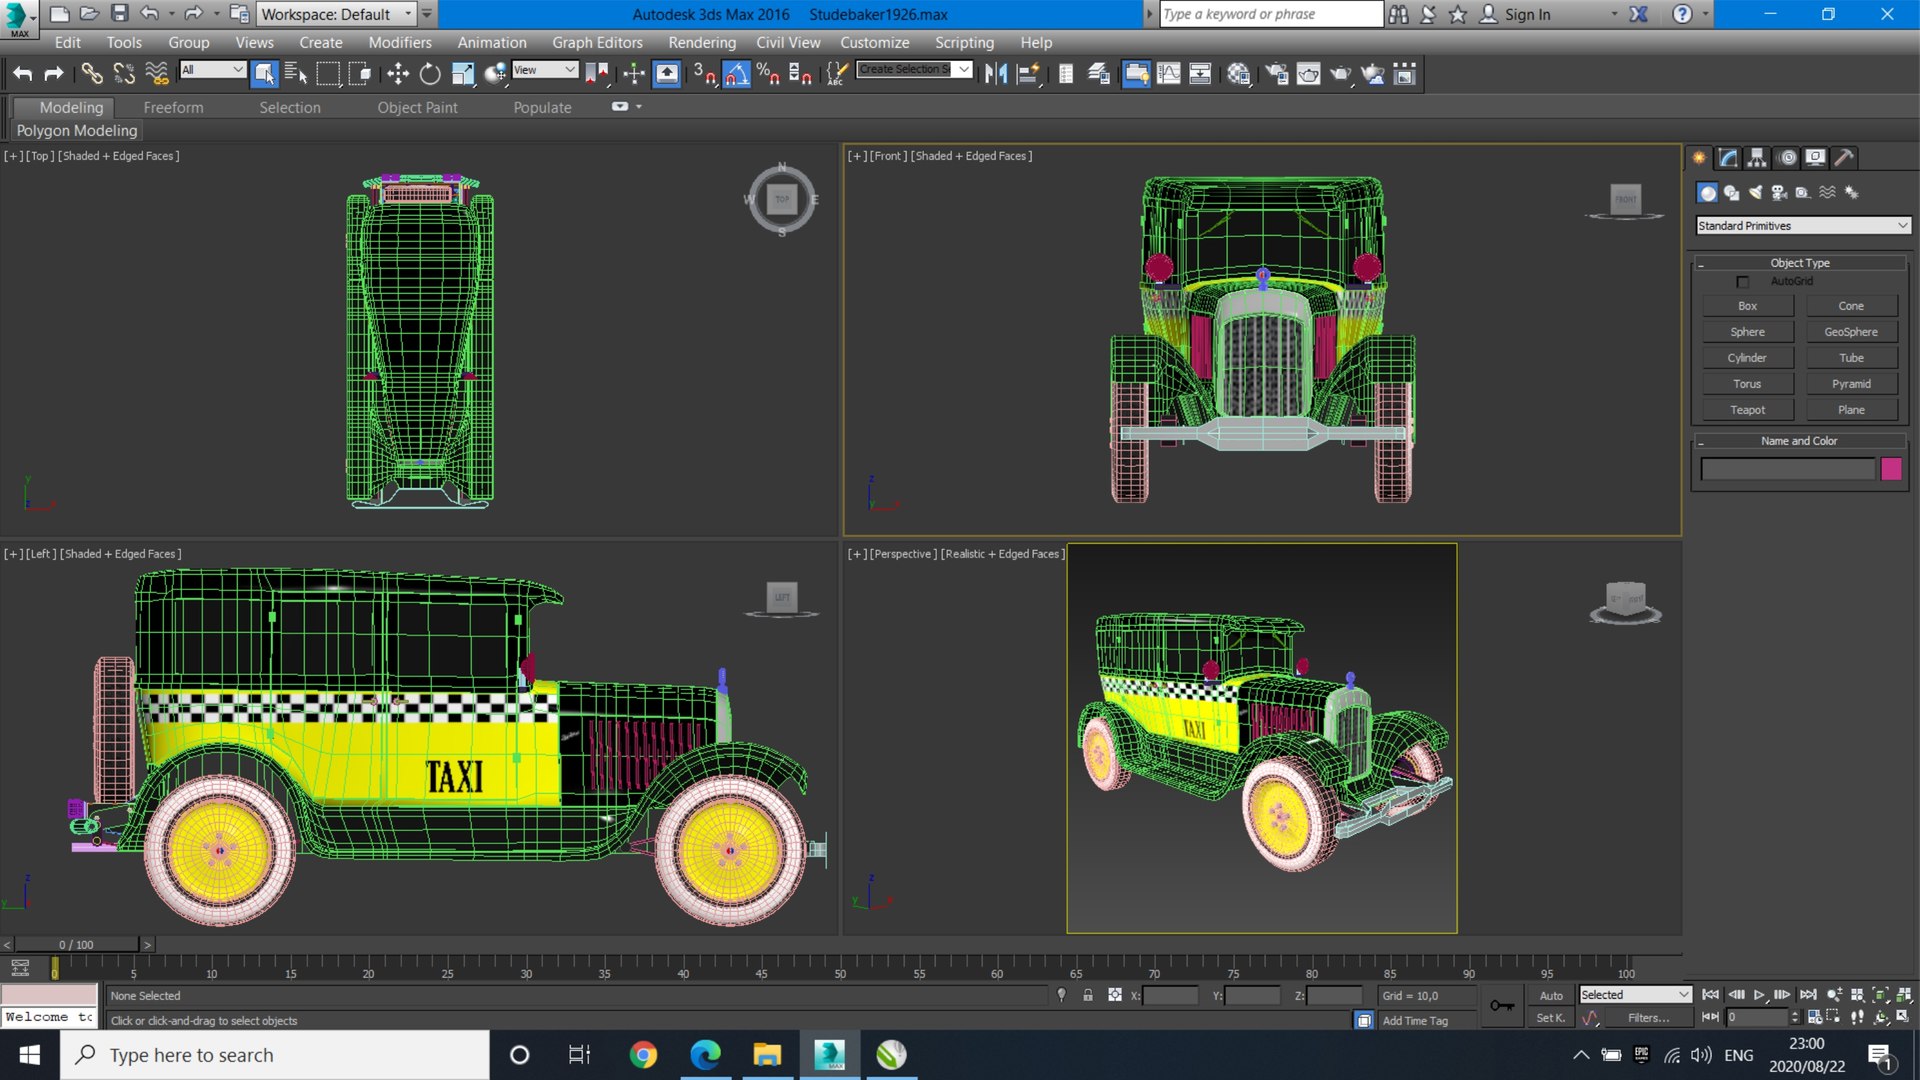Toggle the Selection Lock padlock
The image size is (1920, 1080).
pos(1088,995)
